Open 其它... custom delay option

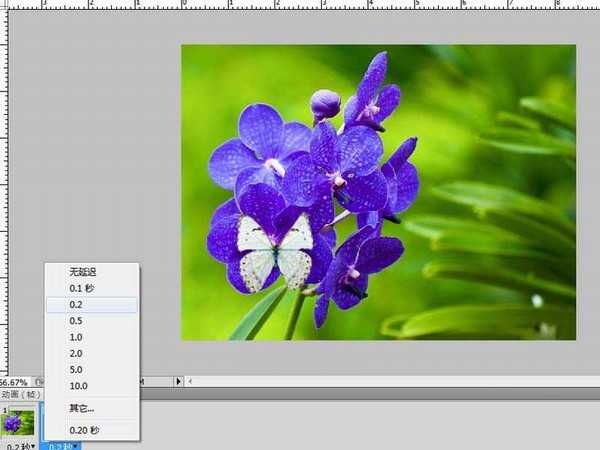point(82,408)
